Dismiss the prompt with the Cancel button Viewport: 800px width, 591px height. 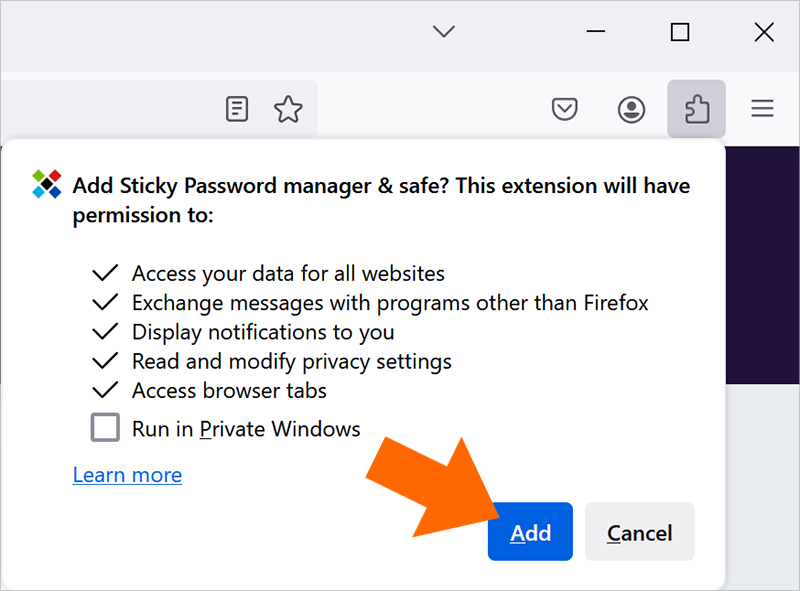pos(639,531)
